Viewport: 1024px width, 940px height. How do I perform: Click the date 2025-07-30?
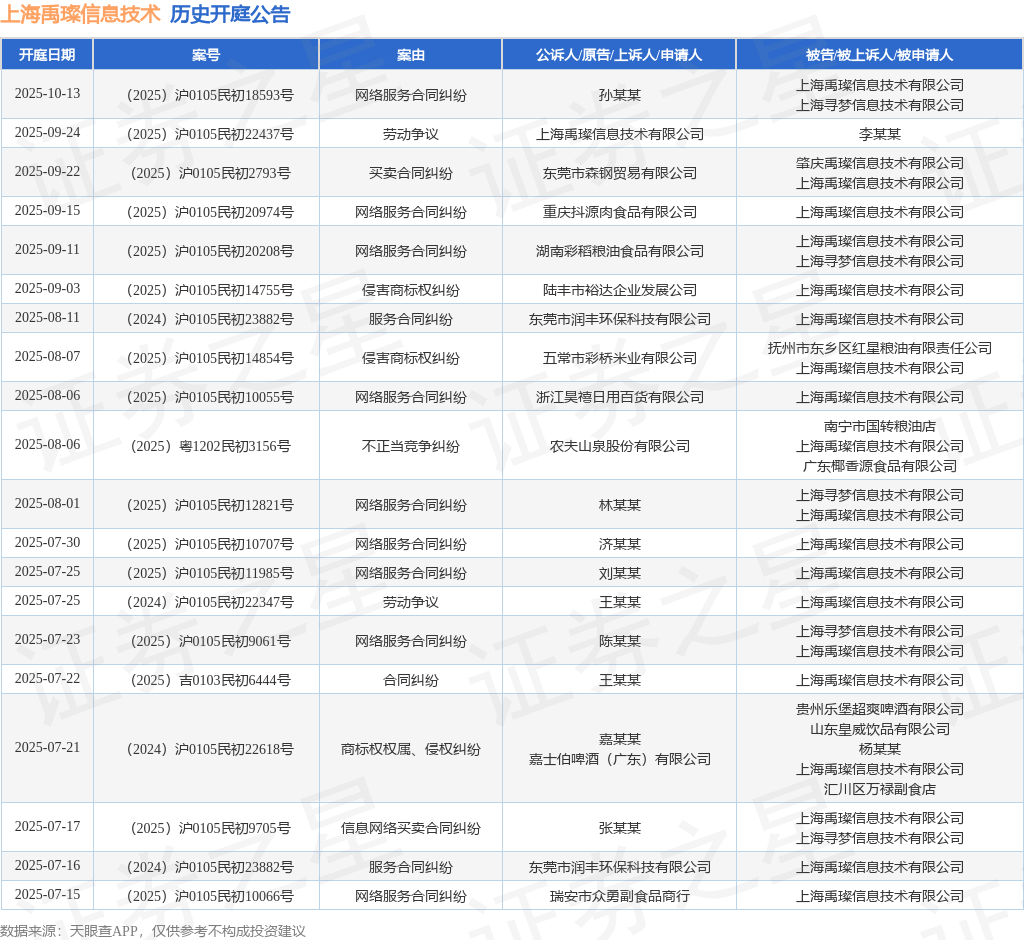point(47,542)
